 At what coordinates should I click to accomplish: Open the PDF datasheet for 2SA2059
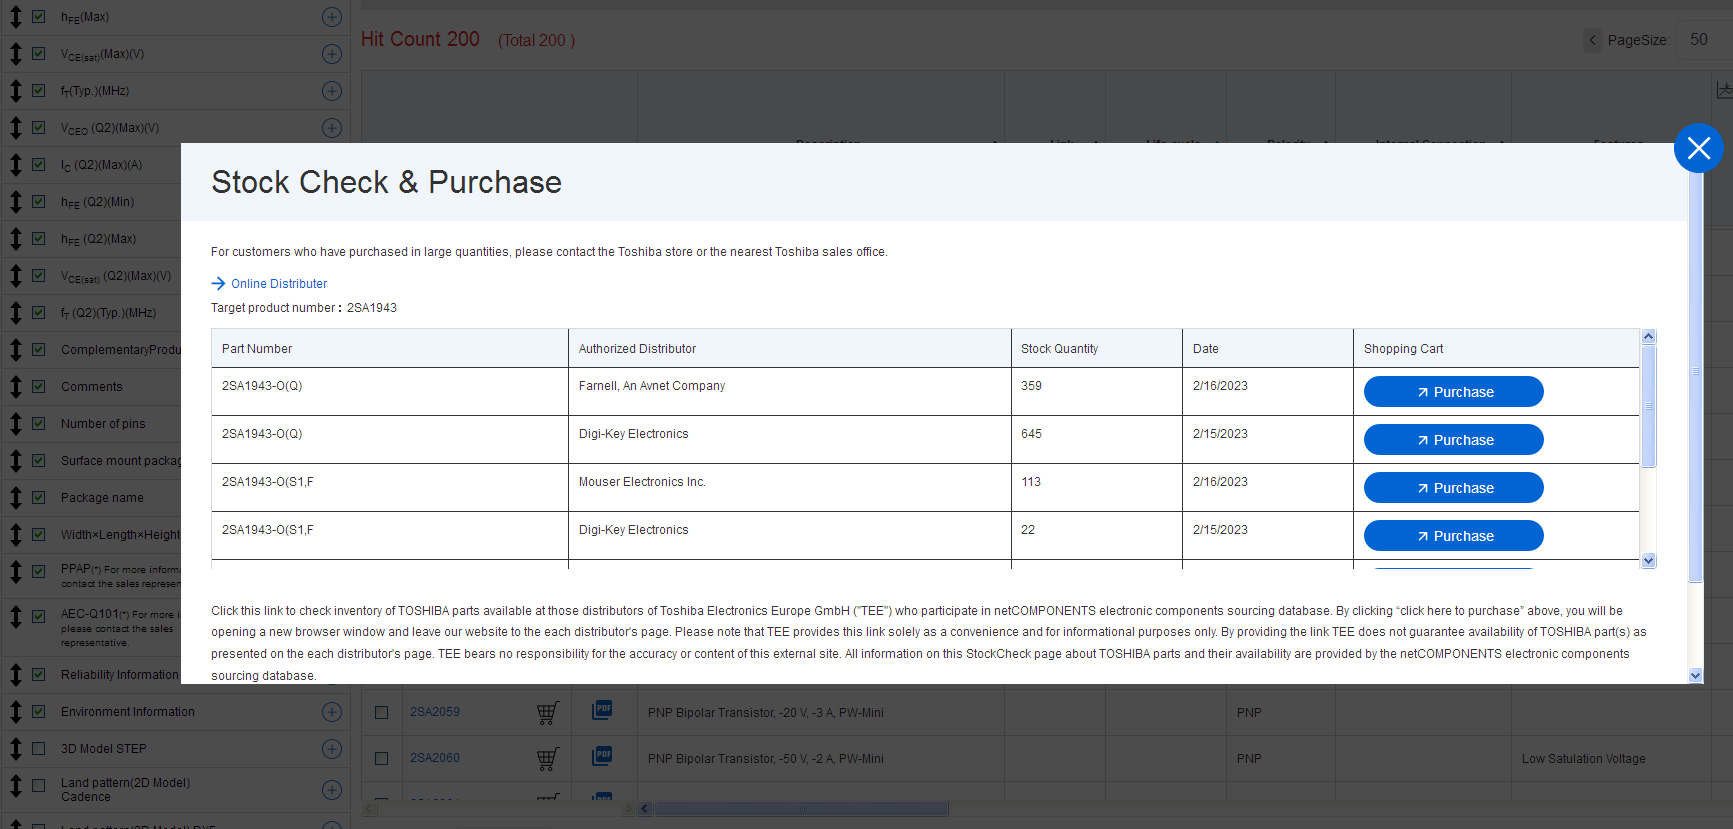[602, 710]
